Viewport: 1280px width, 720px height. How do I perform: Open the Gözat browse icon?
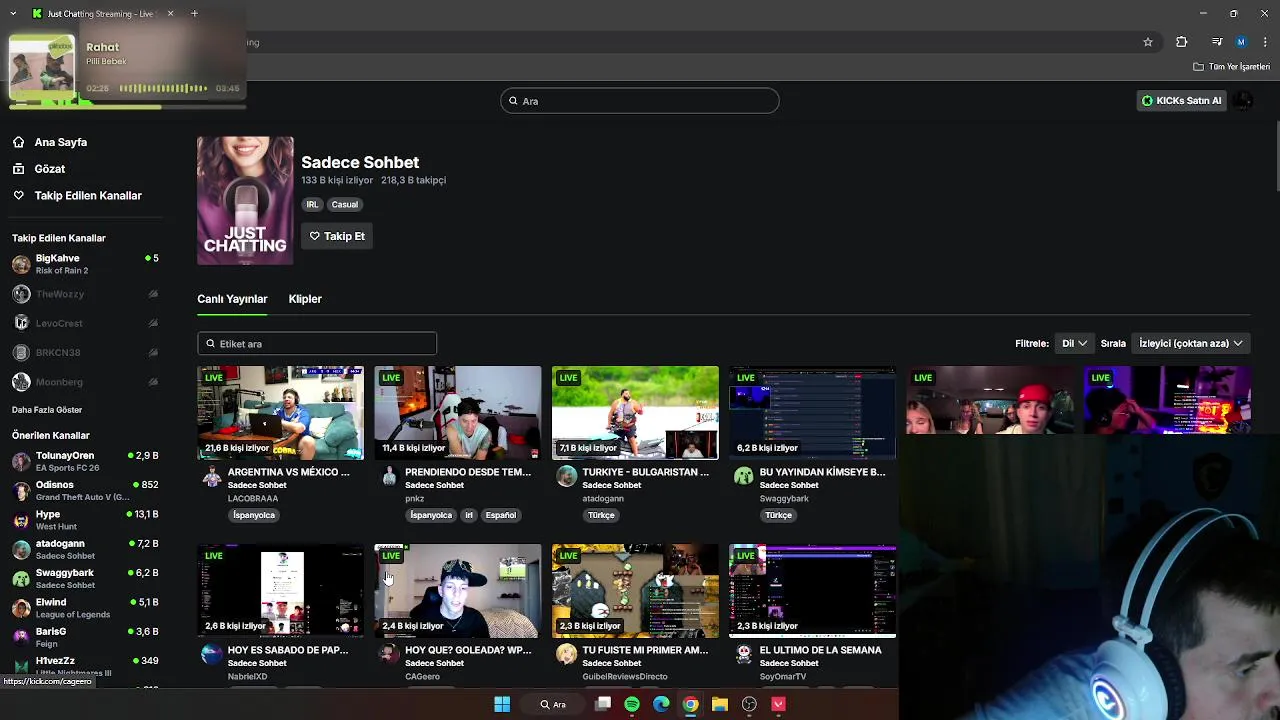(x=18, y=169)
